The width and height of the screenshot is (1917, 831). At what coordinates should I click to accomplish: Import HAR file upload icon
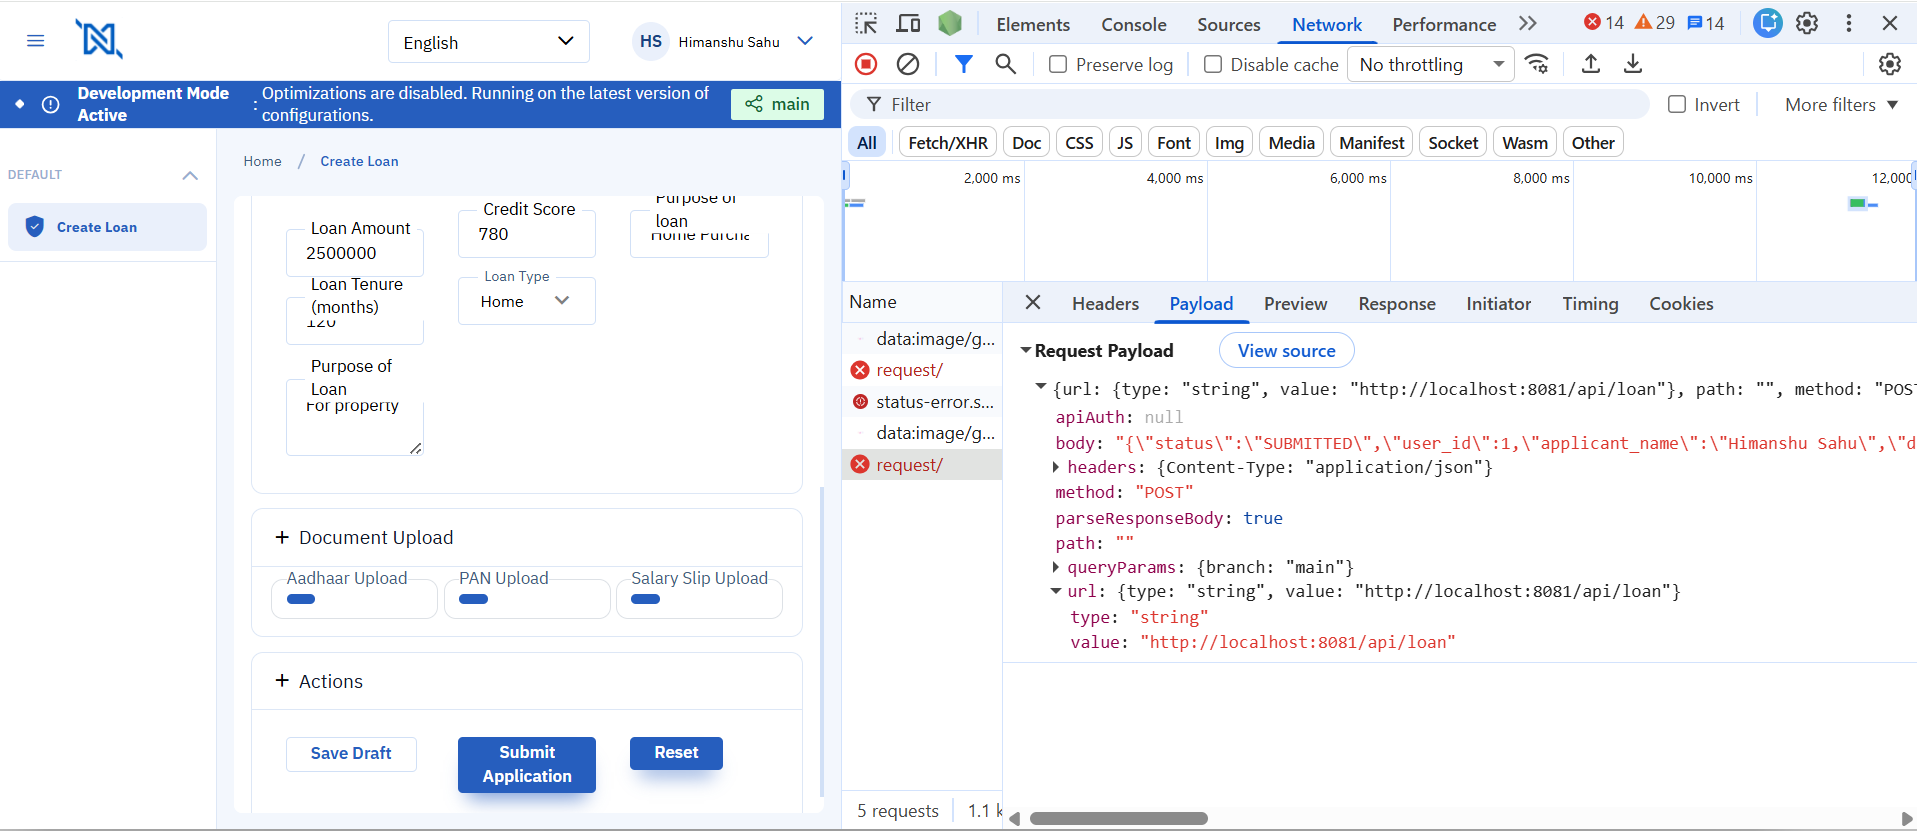coord(1591,65)
